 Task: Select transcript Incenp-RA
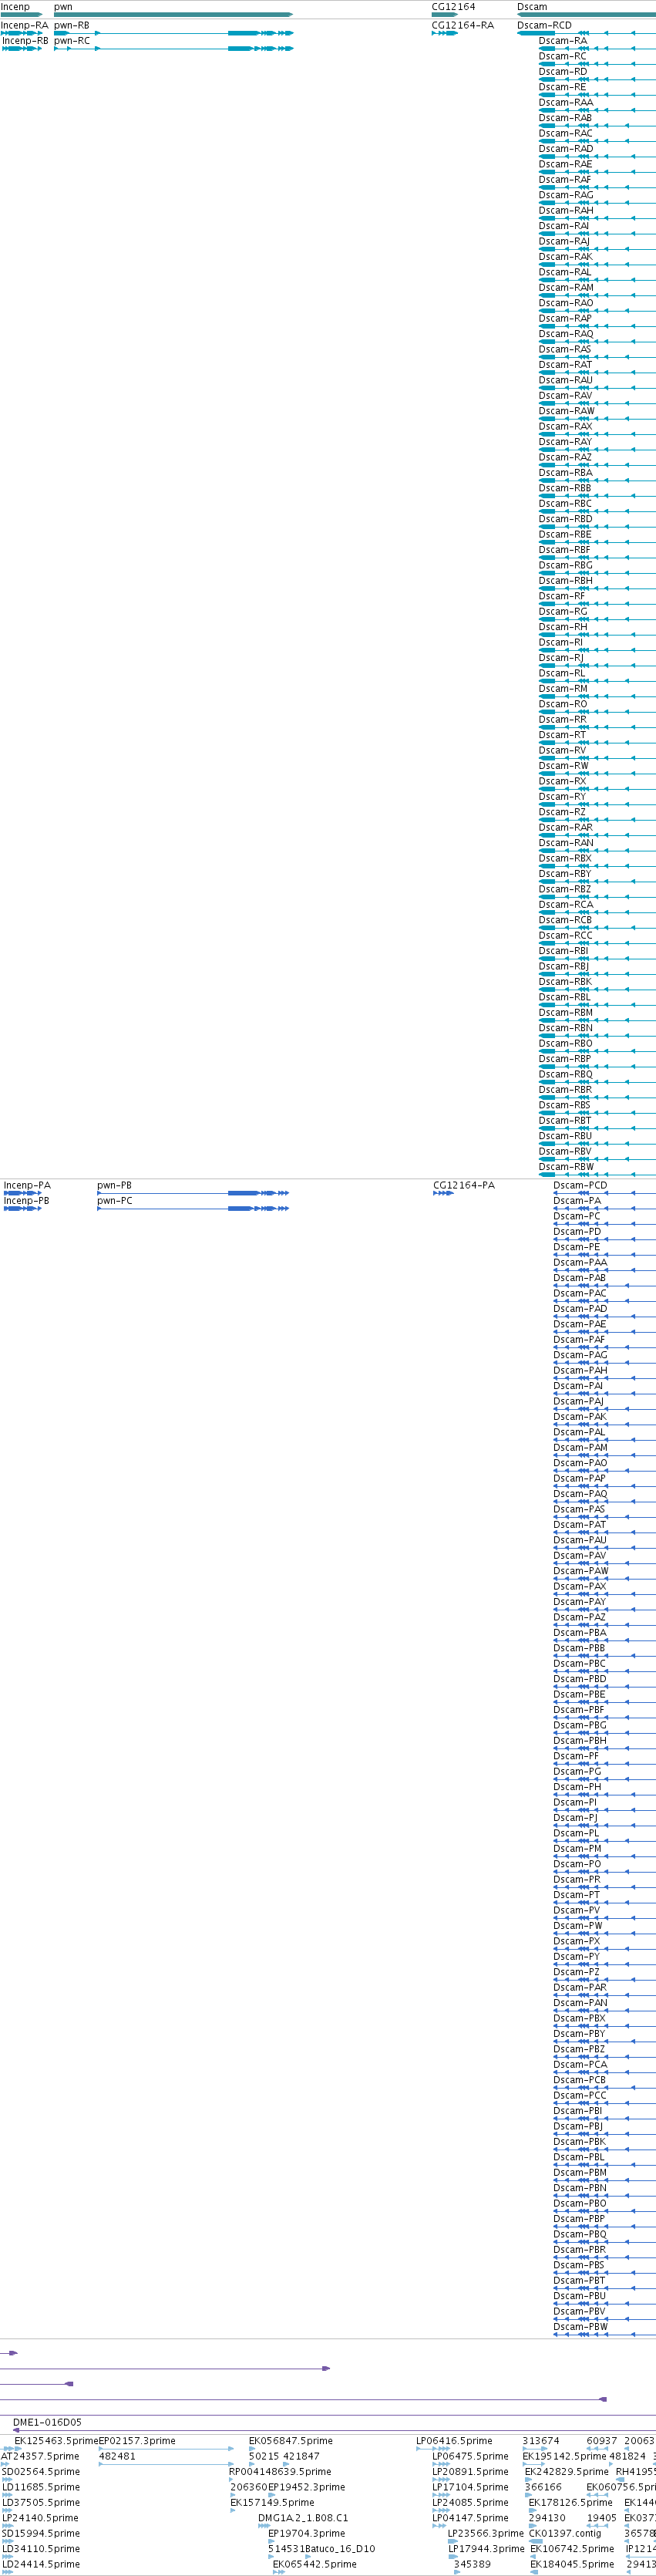24,25
